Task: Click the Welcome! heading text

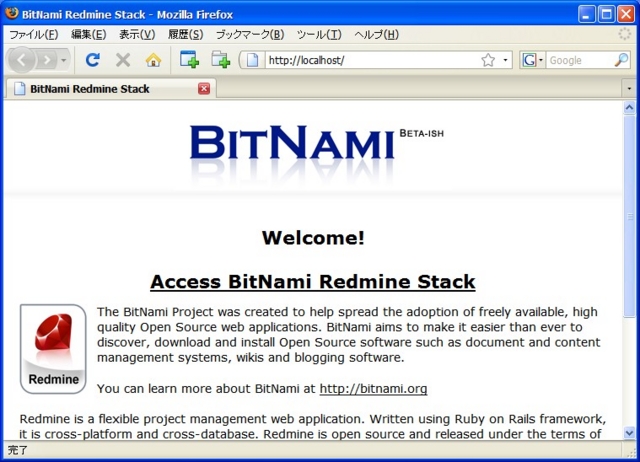Action: click(x=313, y=238)
